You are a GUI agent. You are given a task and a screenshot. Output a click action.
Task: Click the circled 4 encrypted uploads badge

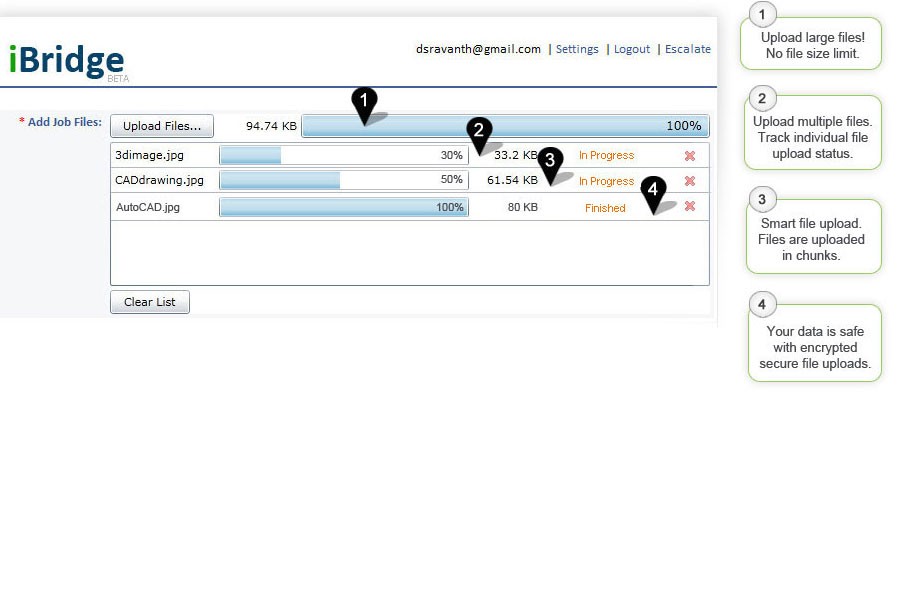pos(762,304)
